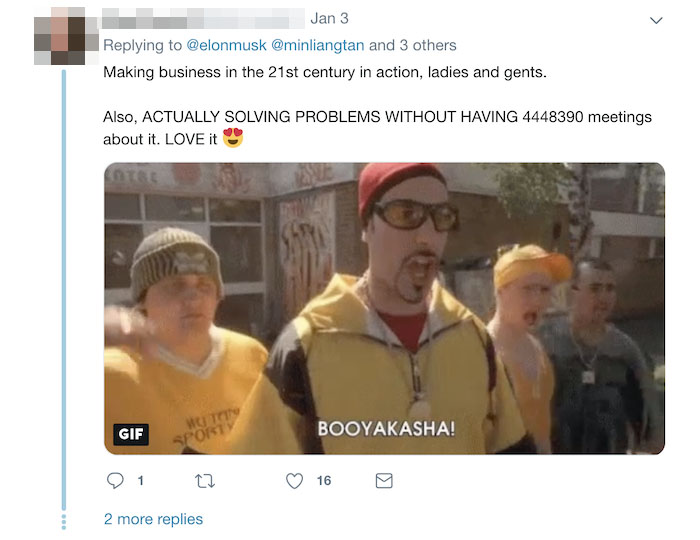The height and width of the screenshot is (540, 700).
Task: Open the @elonmusk profile link
Action: tap(226, 45)
